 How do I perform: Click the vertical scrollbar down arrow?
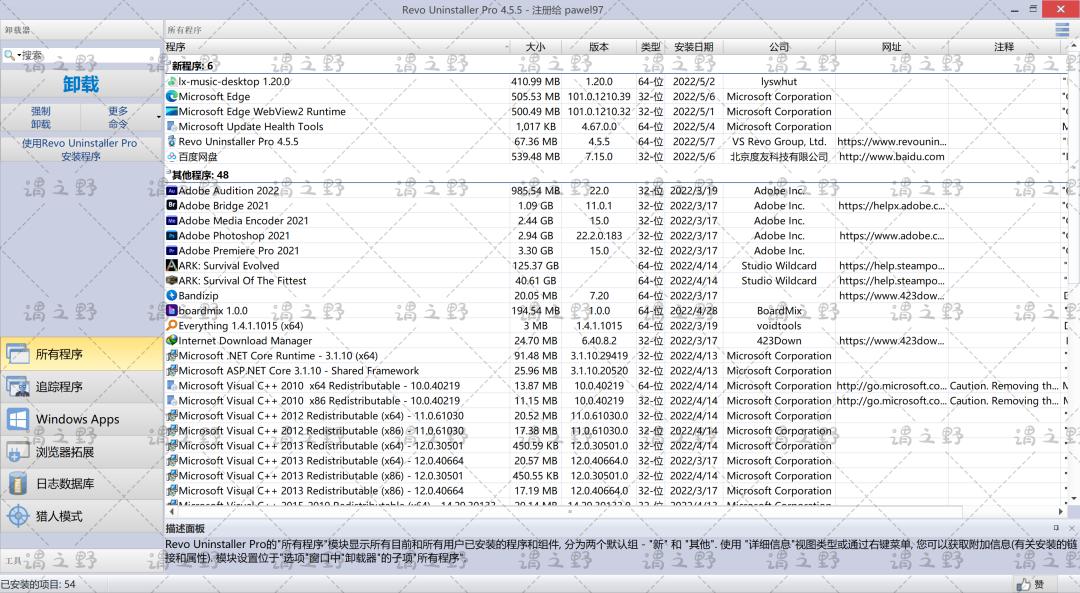tap(1074, 498)
